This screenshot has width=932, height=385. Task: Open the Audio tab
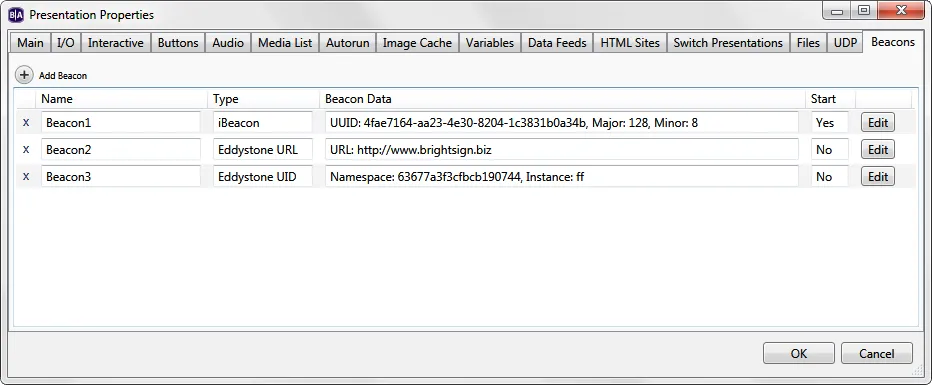pyautogui.click(x=228, y=43)
